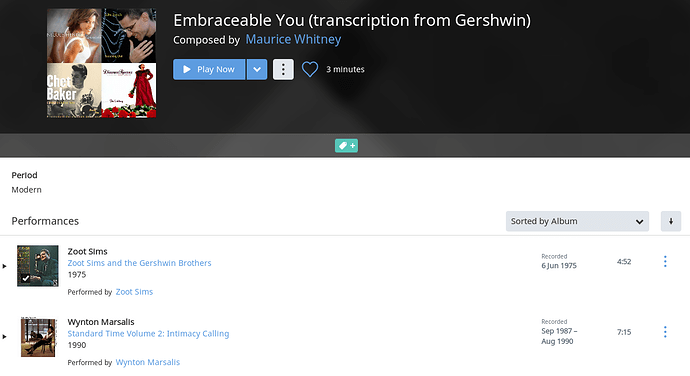
Task: Open the Sorted by Album dropdown
Action: point(577,221)
